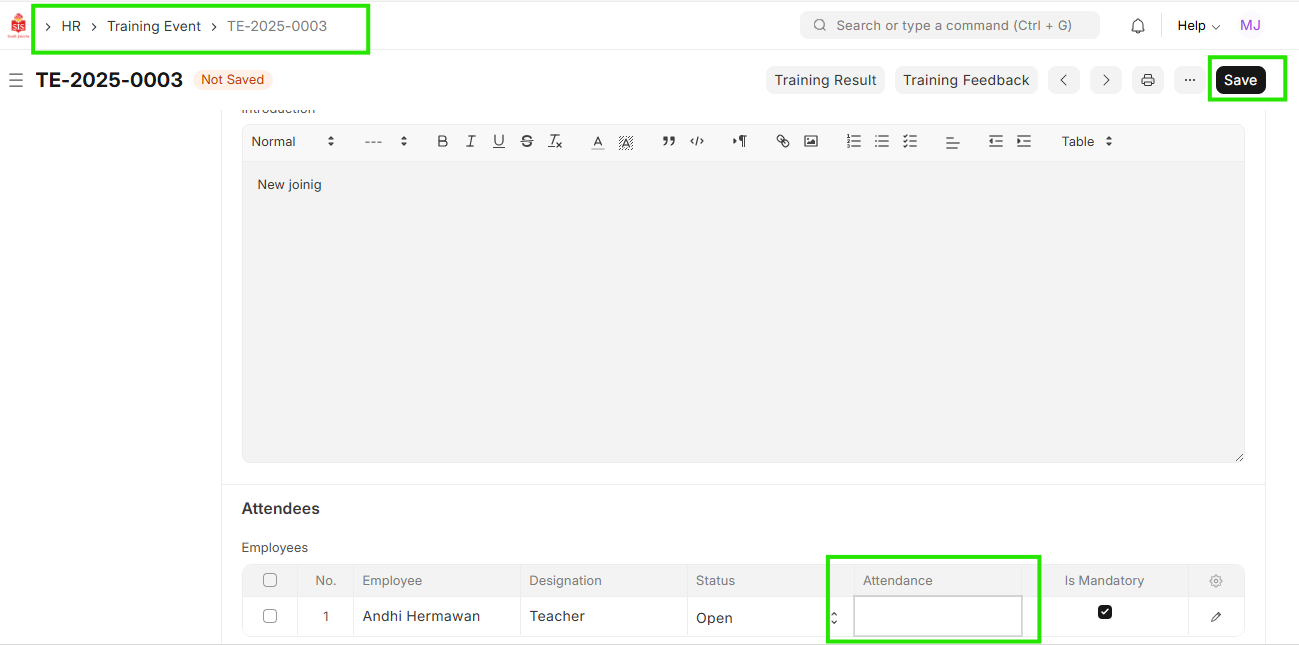
Task: Pick a text color in the editor toolbar
Action: coord(598,142)
